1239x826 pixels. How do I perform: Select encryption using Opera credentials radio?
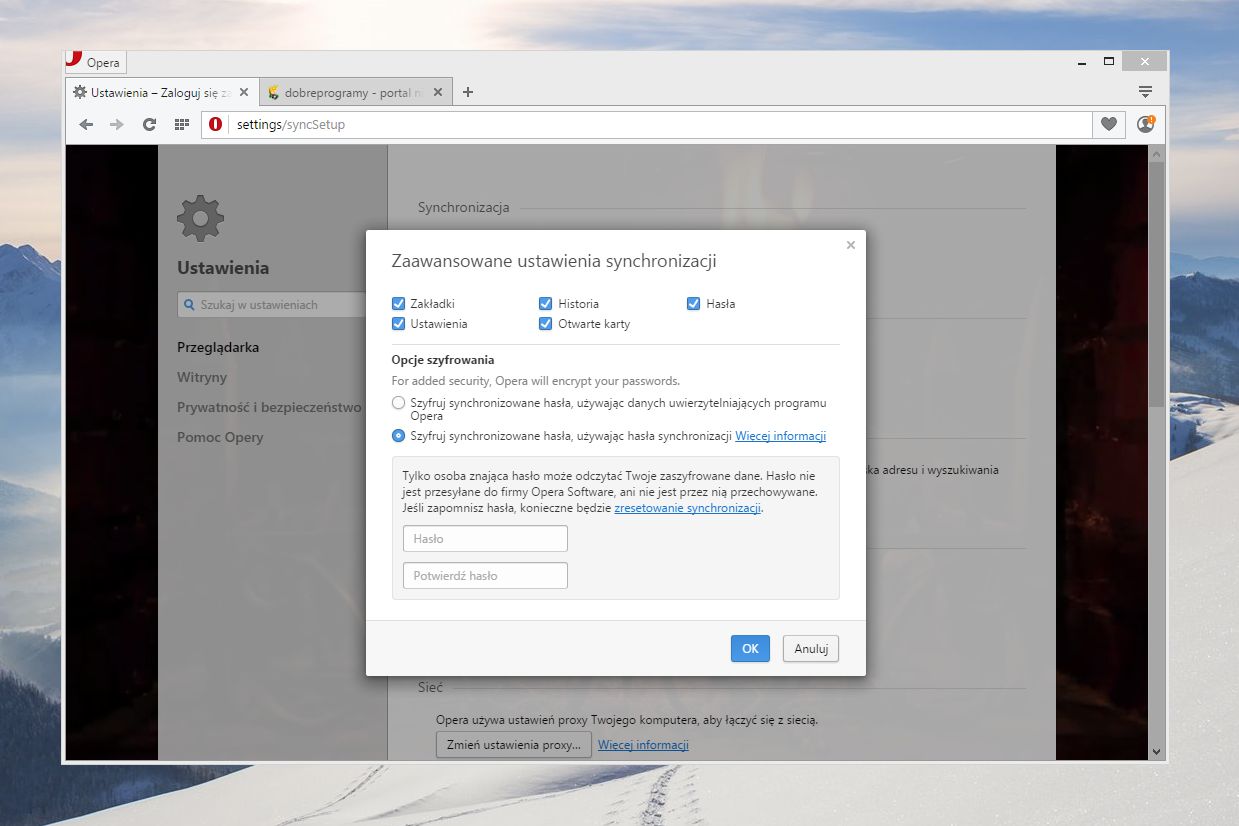click(399, 403)
